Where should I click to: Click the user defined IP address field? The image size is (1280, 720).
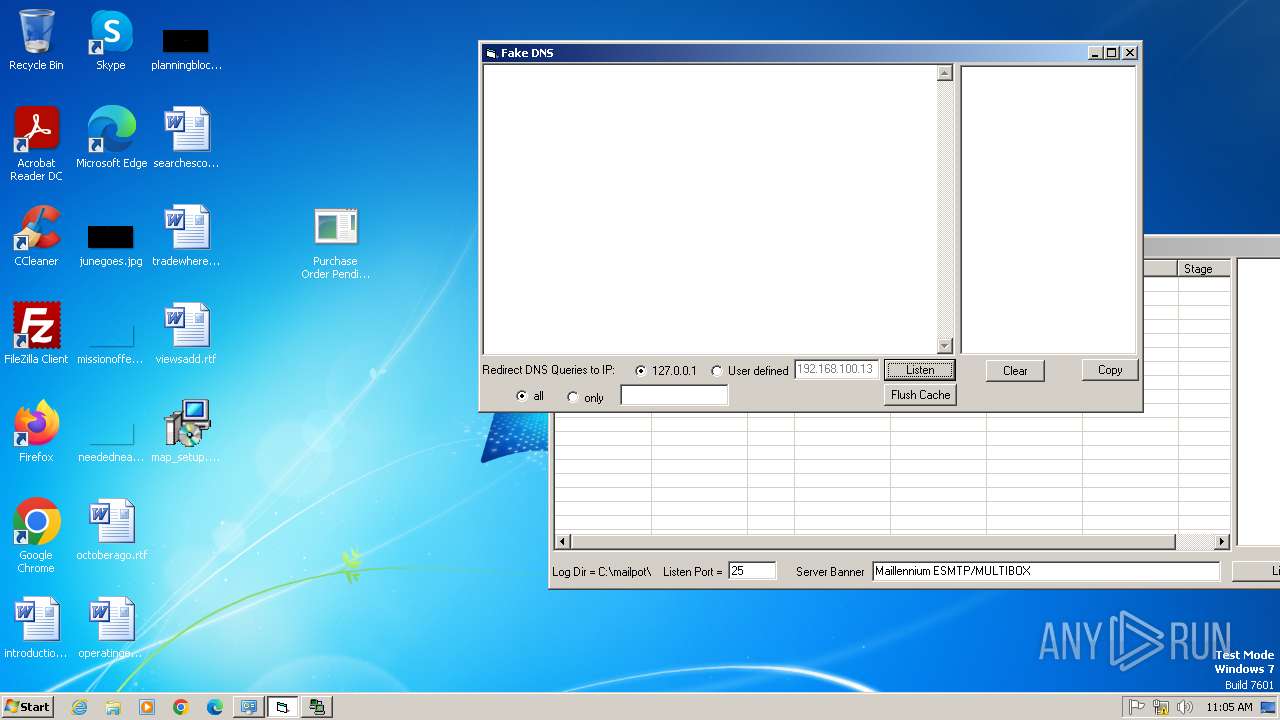(836, 370)
